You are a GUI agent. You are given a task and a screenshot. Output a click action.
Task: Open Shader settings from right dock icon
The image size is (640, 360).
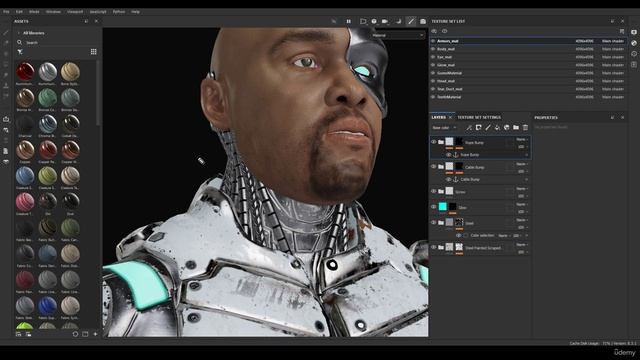pos(634,43)
